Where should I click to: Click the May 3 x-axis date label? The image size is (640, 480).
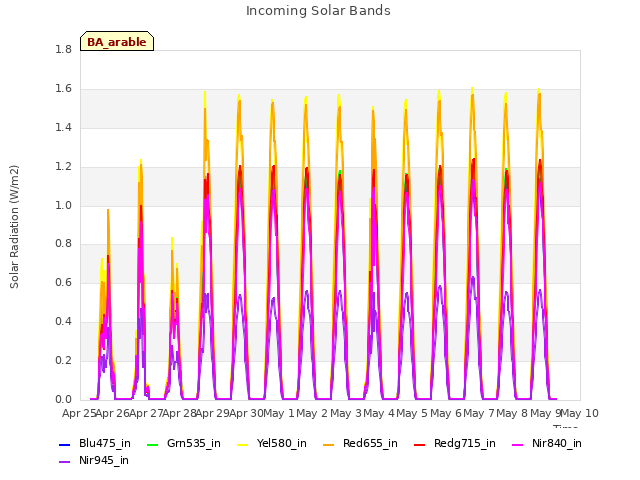tap(346, 413)
